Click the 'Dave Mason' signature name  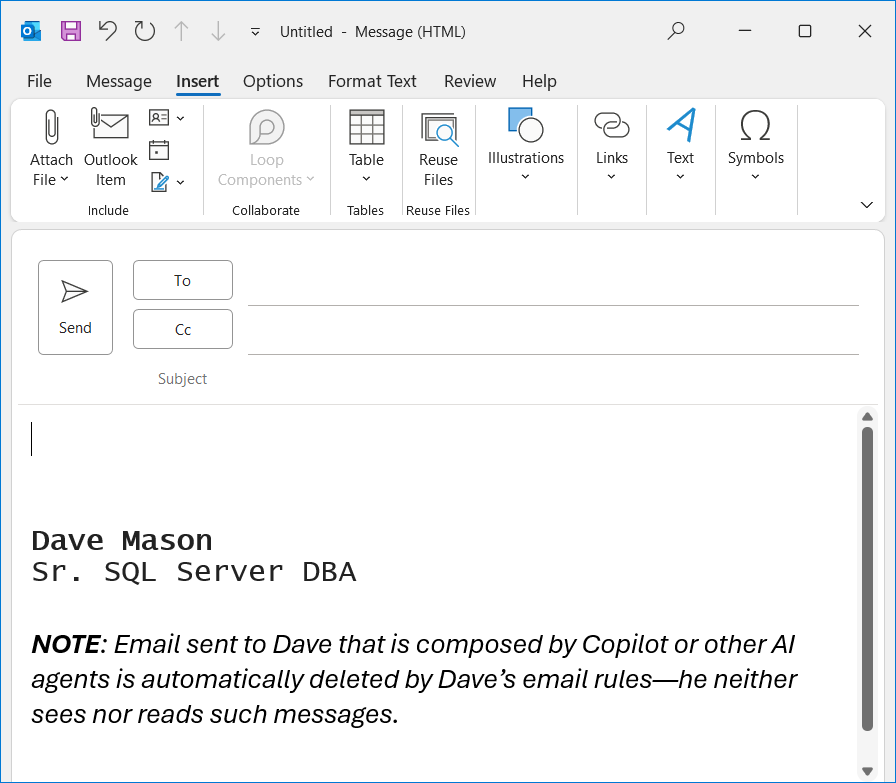(x=122, y=541)
